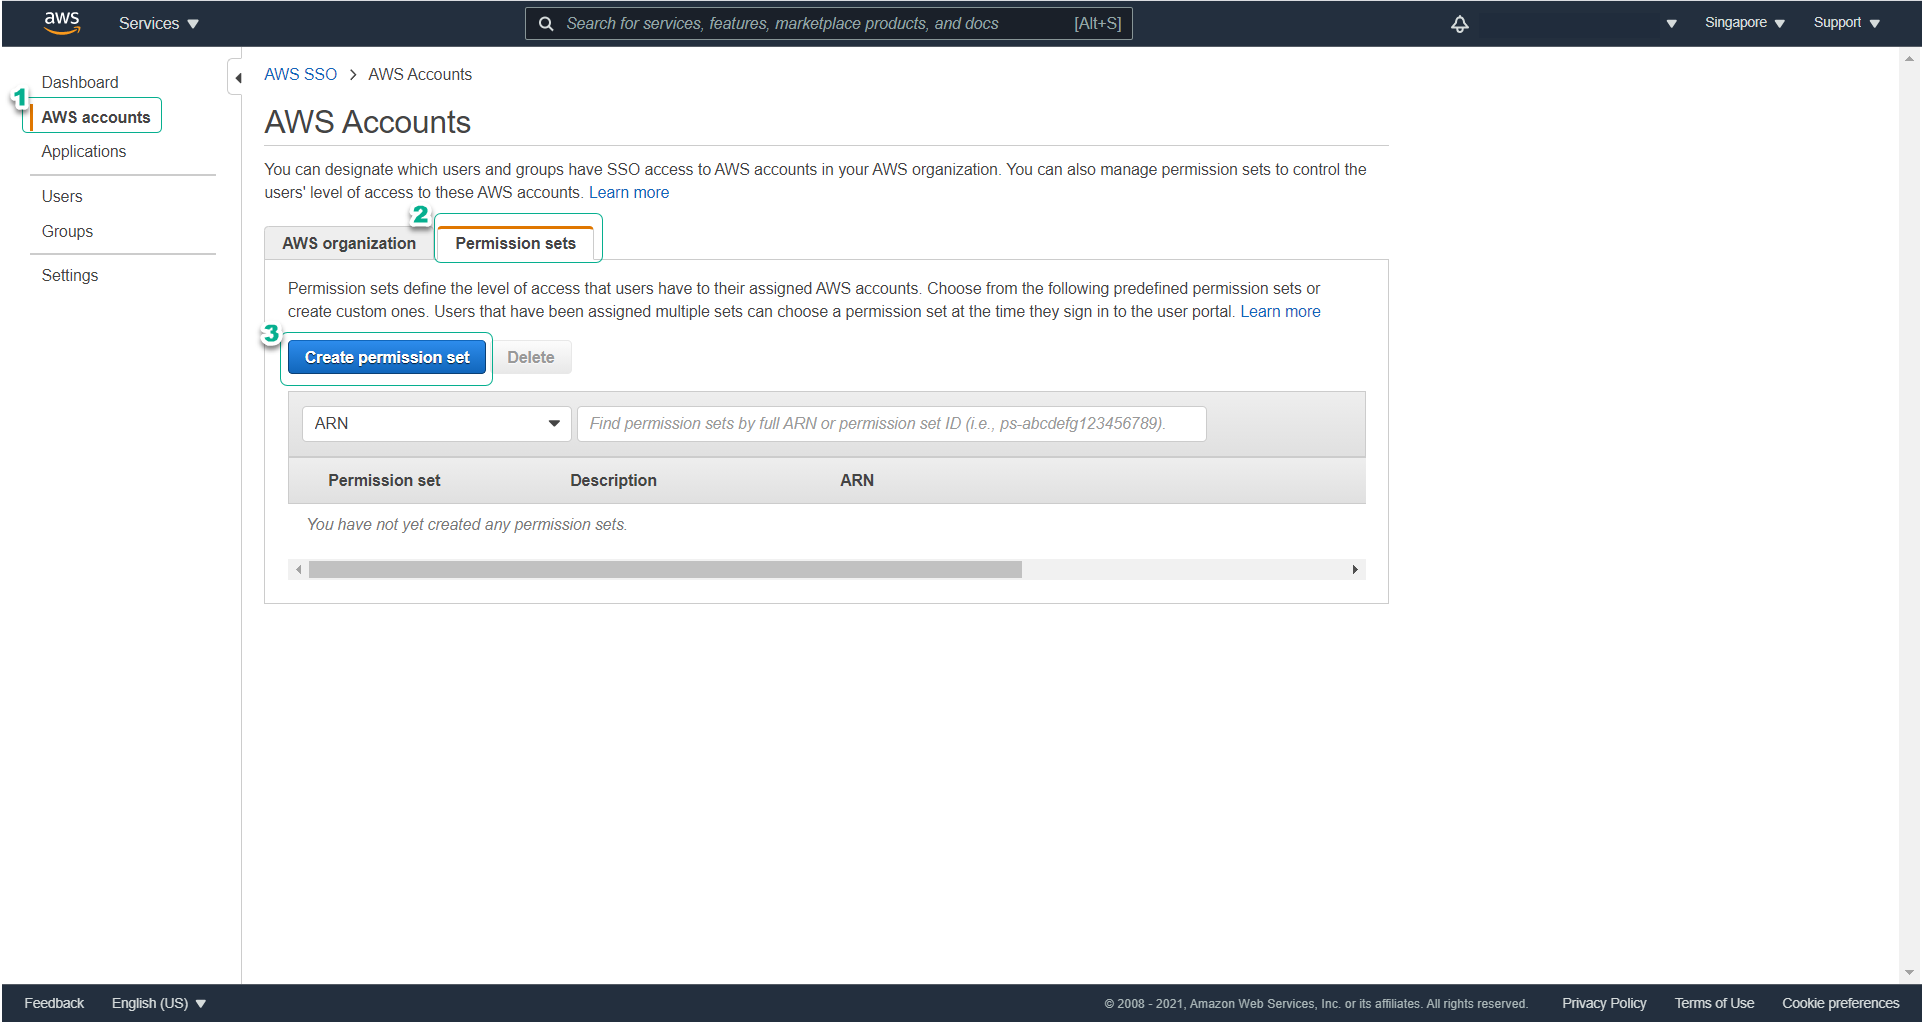Open the notifications bell
The height and width of the screenshot is (1022, 1922).
pos(1460,23)
